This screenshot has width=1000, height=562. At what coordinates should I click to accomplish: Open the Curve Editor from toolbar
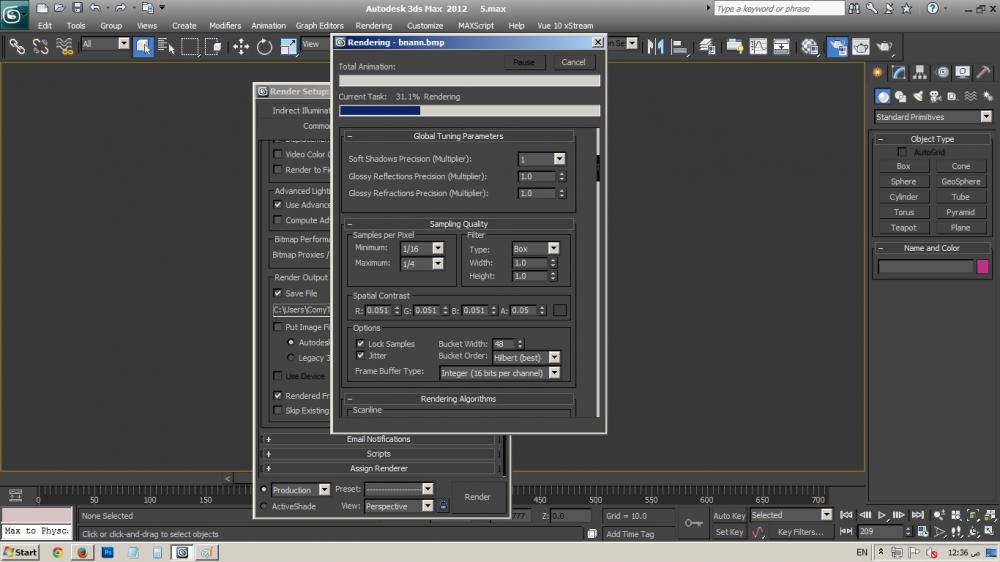pyautogui.click(x=758, y=46)
